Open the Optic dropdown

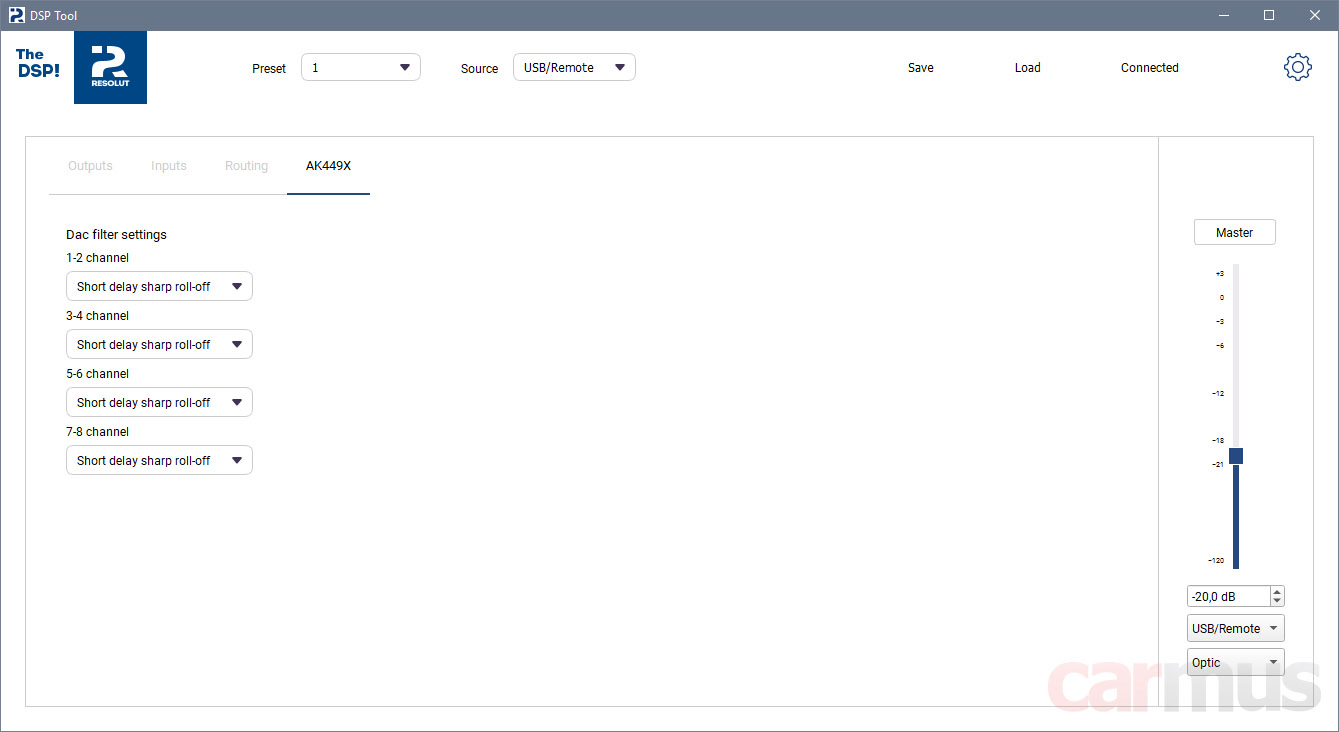1235,662
